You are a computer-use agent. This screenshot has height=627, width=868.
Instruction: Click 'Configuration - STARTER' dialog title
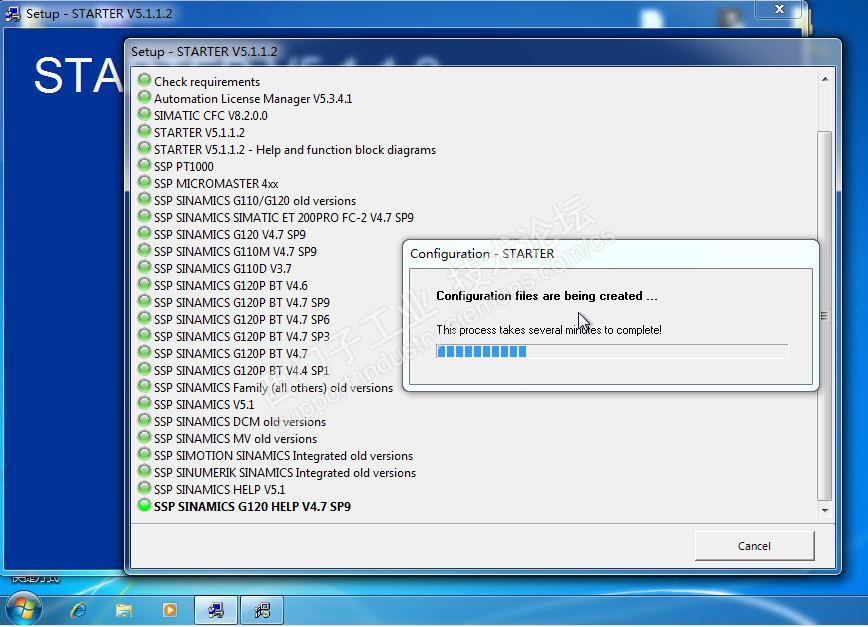(x=482, y=253)
